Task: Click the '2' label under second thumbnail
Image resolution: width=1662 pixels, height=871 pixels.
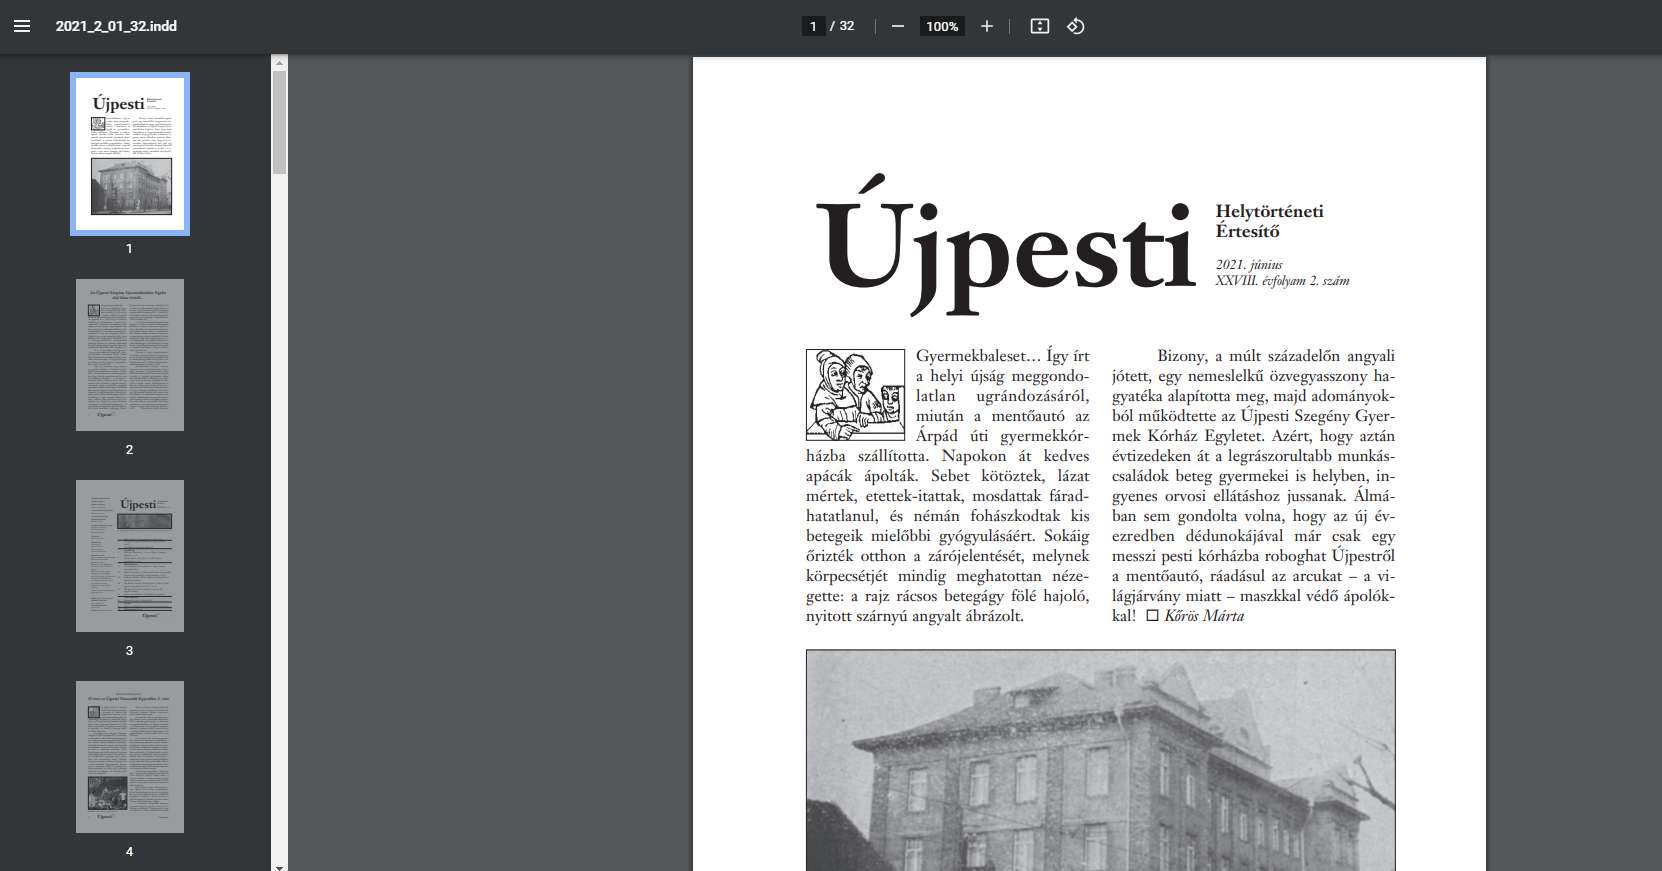Action: pos(129,449)
